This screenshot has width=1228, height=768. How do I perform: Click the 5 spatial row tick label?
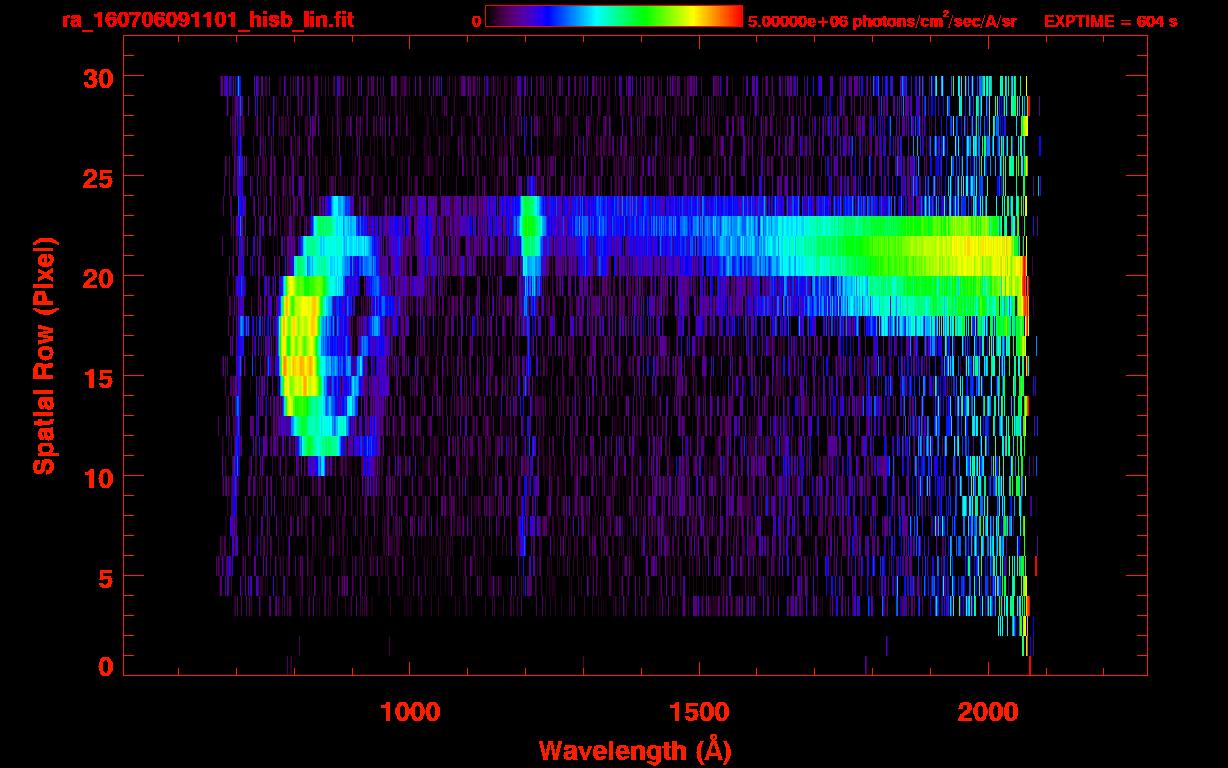104,577
